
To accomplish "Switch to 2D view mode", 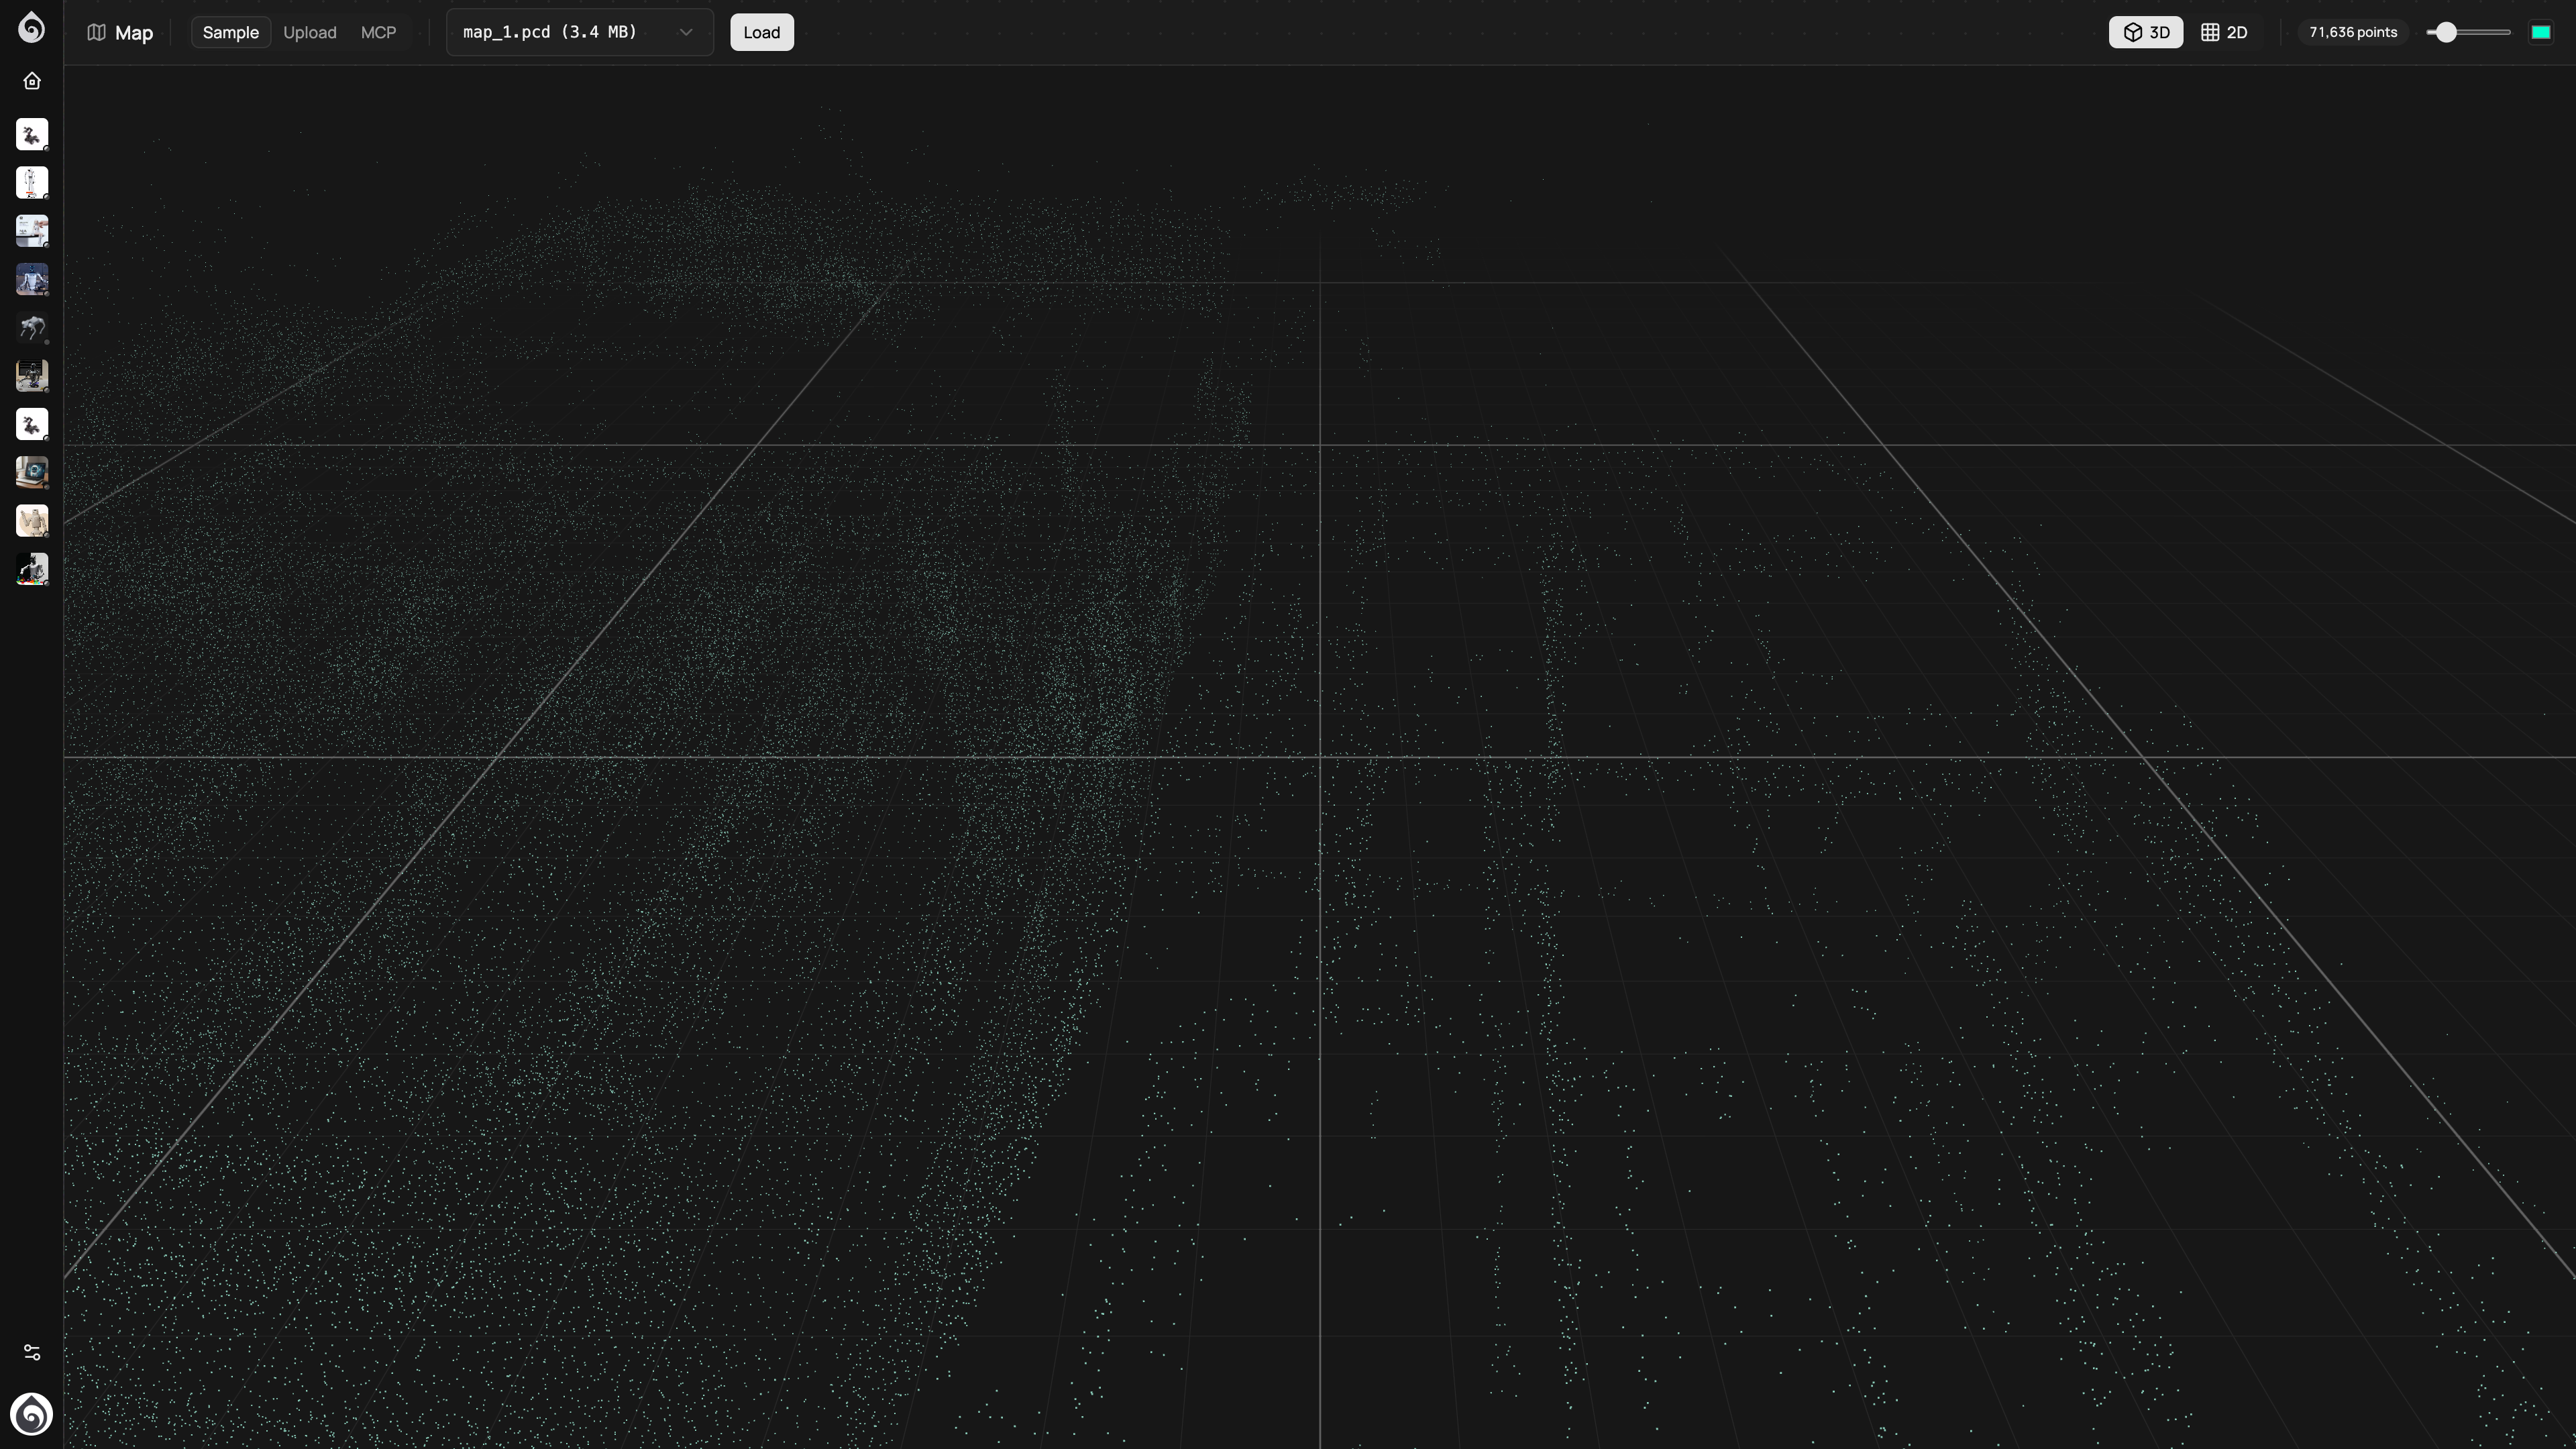I will (x=2225, y=32).
